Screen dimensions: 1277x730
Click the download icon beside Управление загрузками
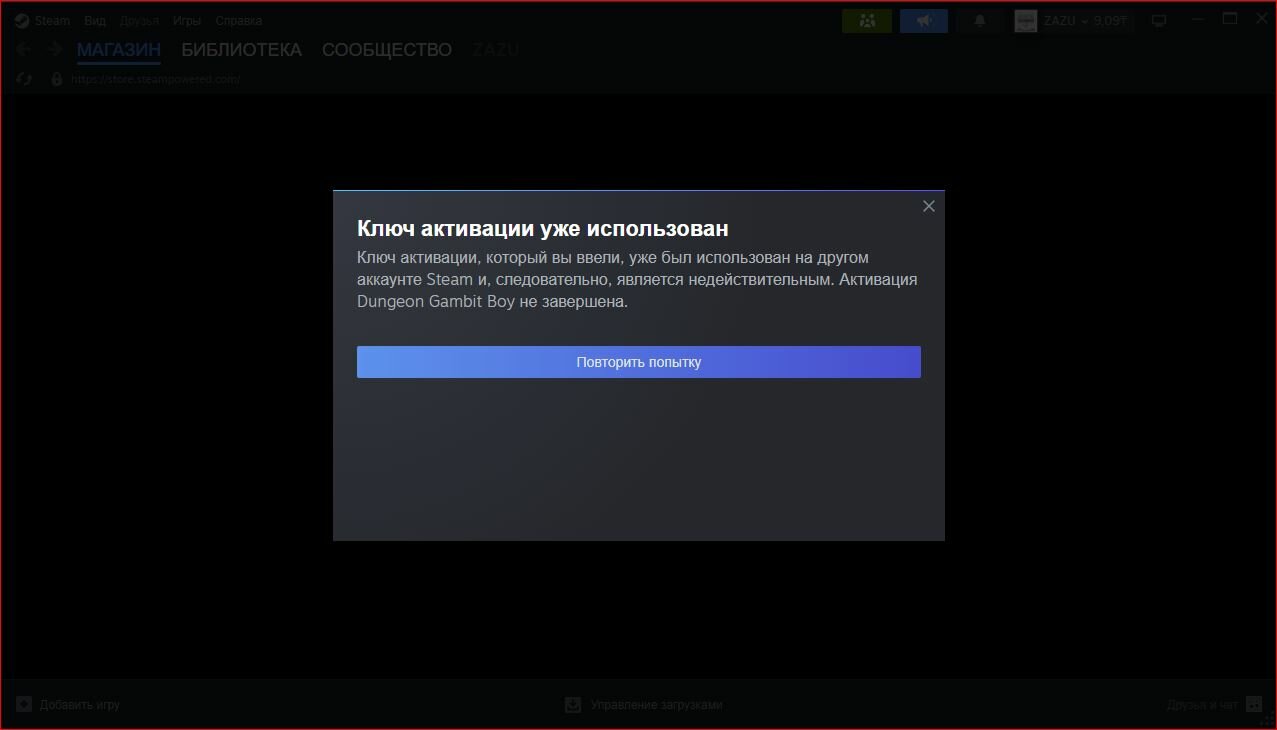[573, 705]
